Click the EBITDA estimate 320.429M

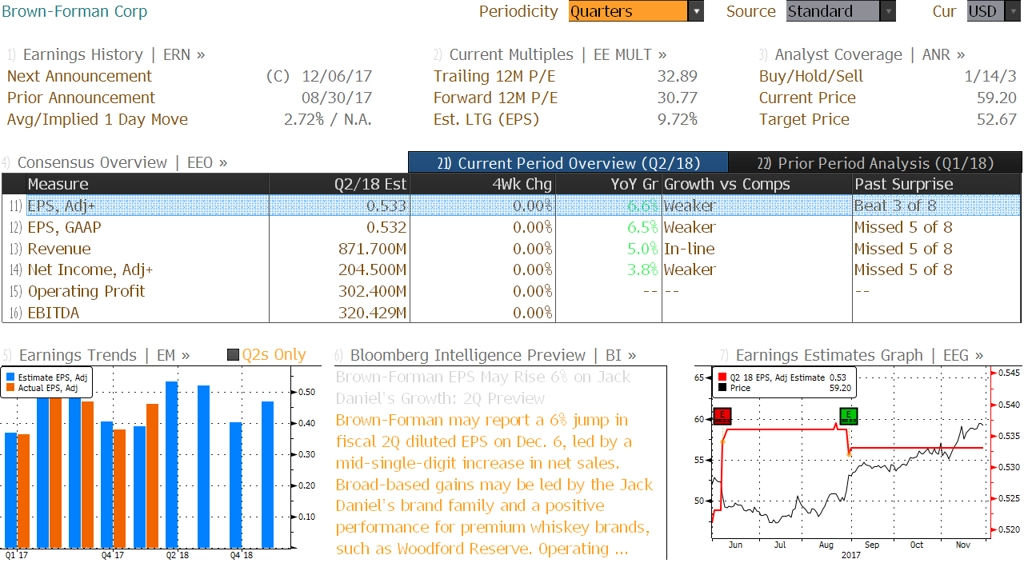pos(372,313)
